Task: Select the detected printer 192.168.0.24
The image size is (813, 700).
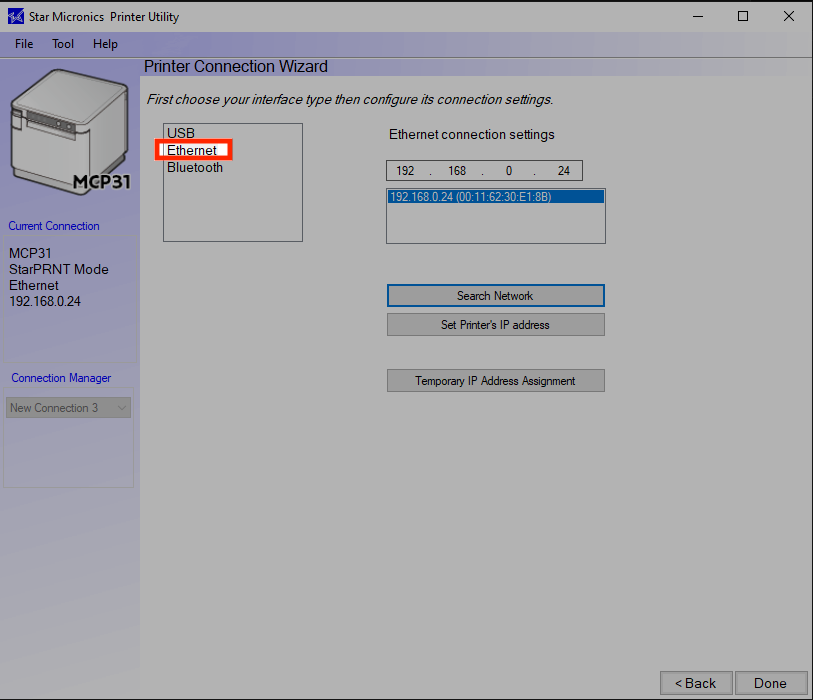Action: 495,196
